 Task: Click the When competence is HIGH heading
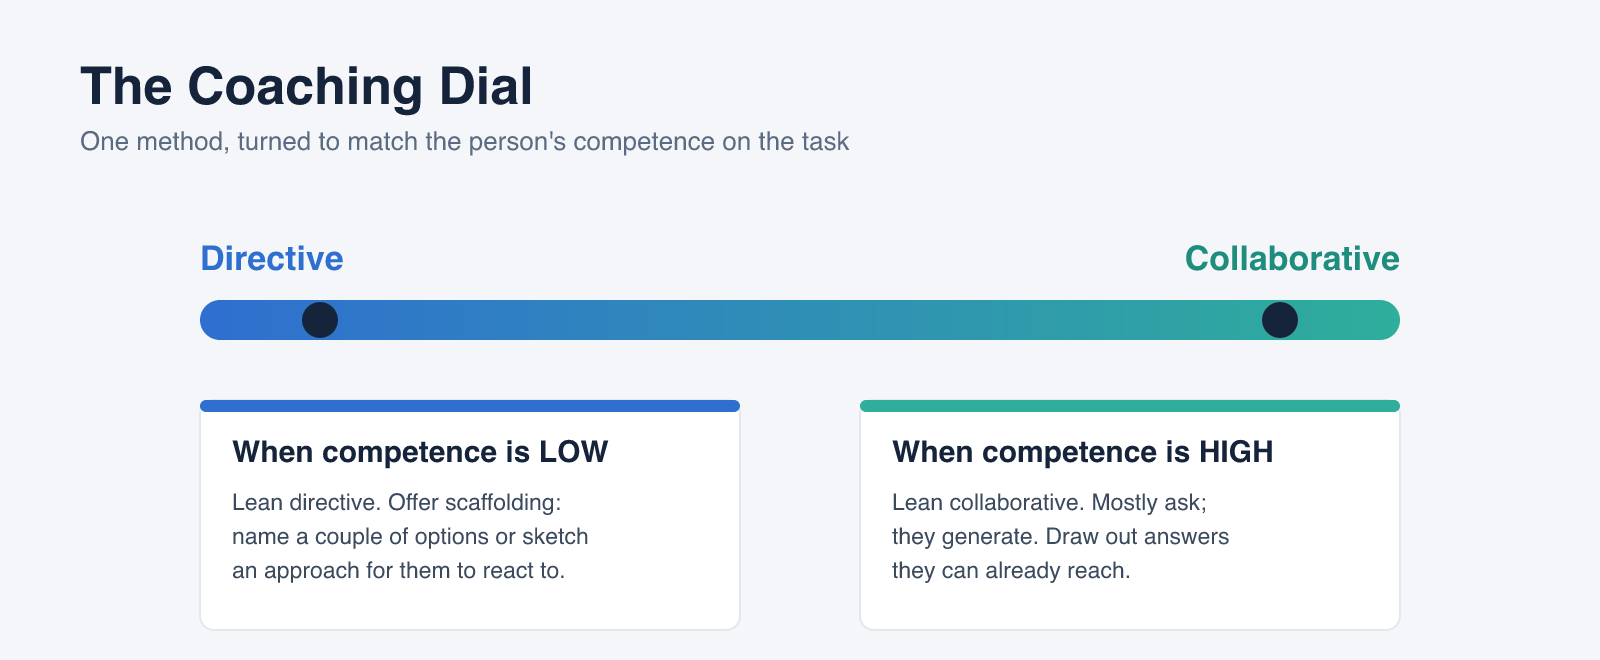(1083, 452)
